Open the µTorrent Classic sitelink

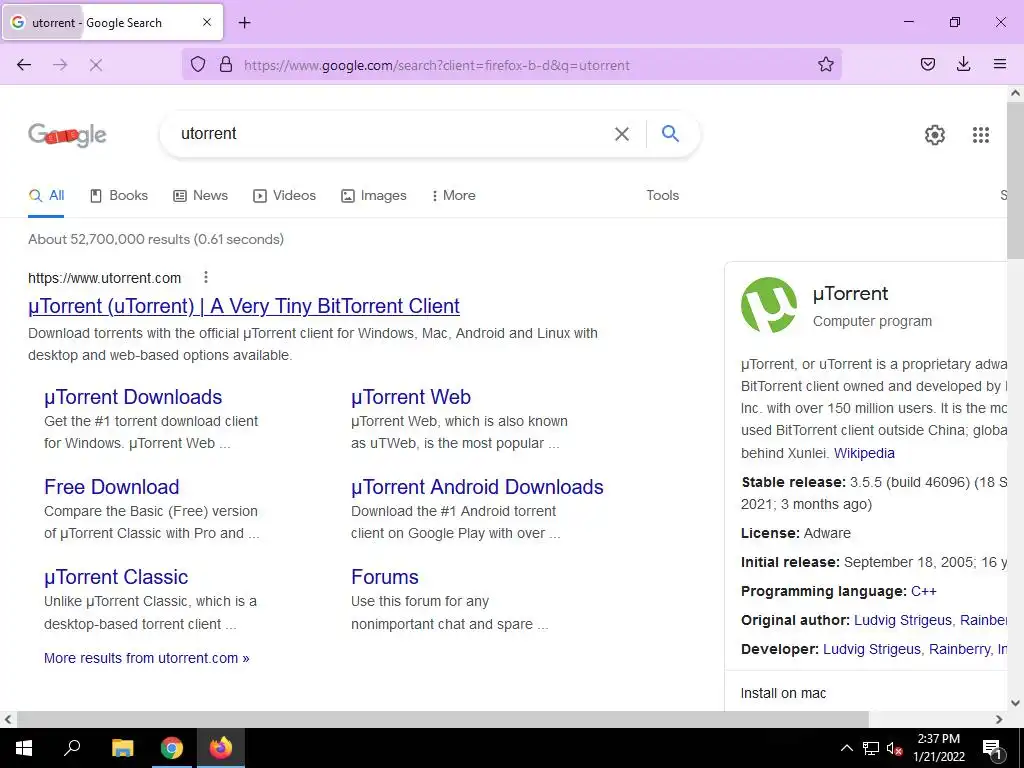116,577
